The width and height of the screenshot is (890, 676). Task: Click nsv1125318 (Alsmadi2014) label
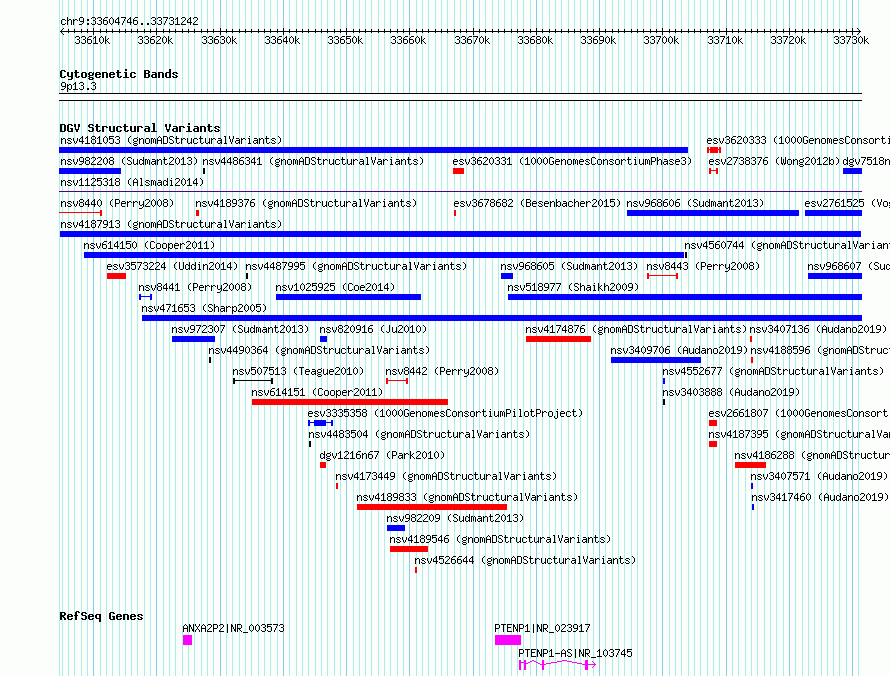coord(132,182)
